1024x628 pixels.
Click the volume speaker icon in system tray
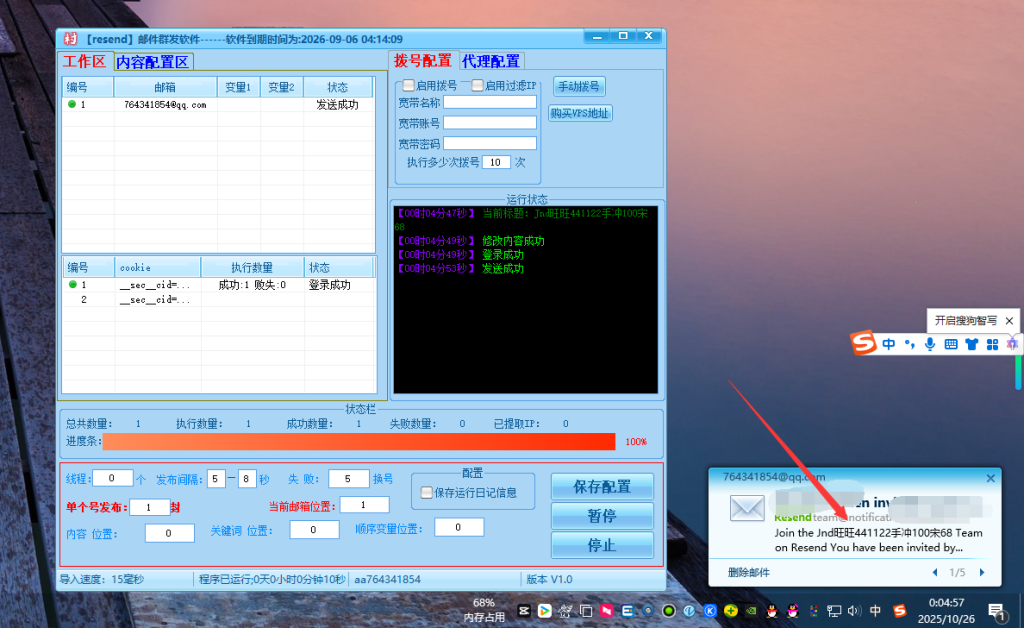pos(854,610)
